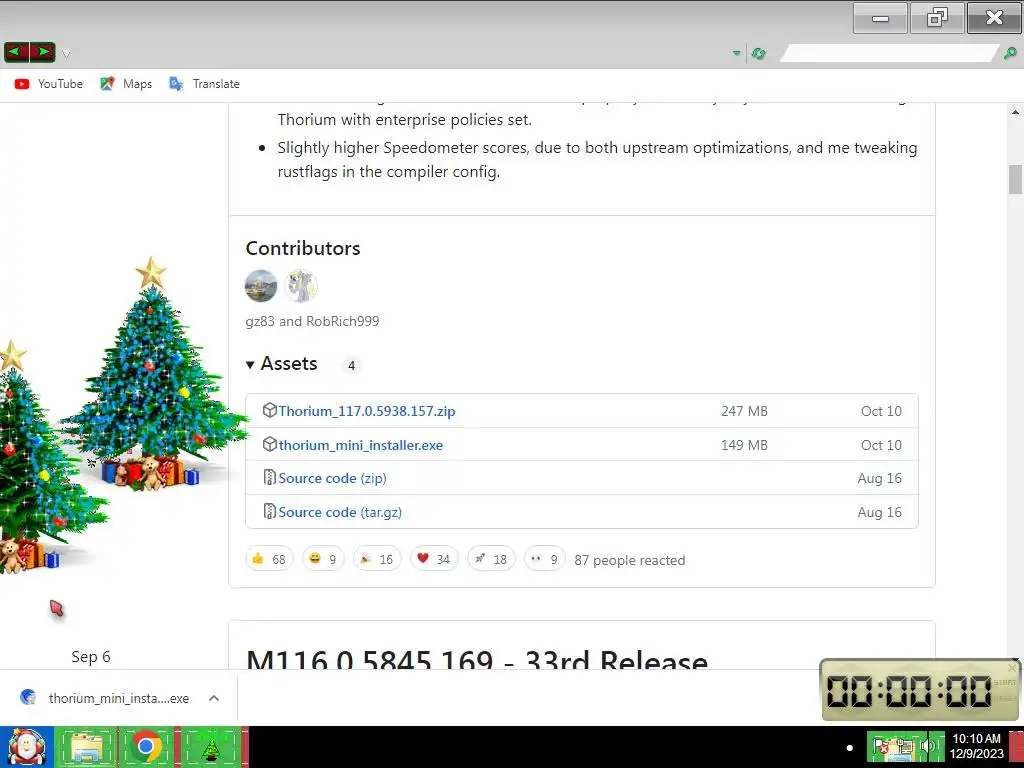Click the '247 MB' size text
This screenshot has width=1024, height=768.
point(744,411)
